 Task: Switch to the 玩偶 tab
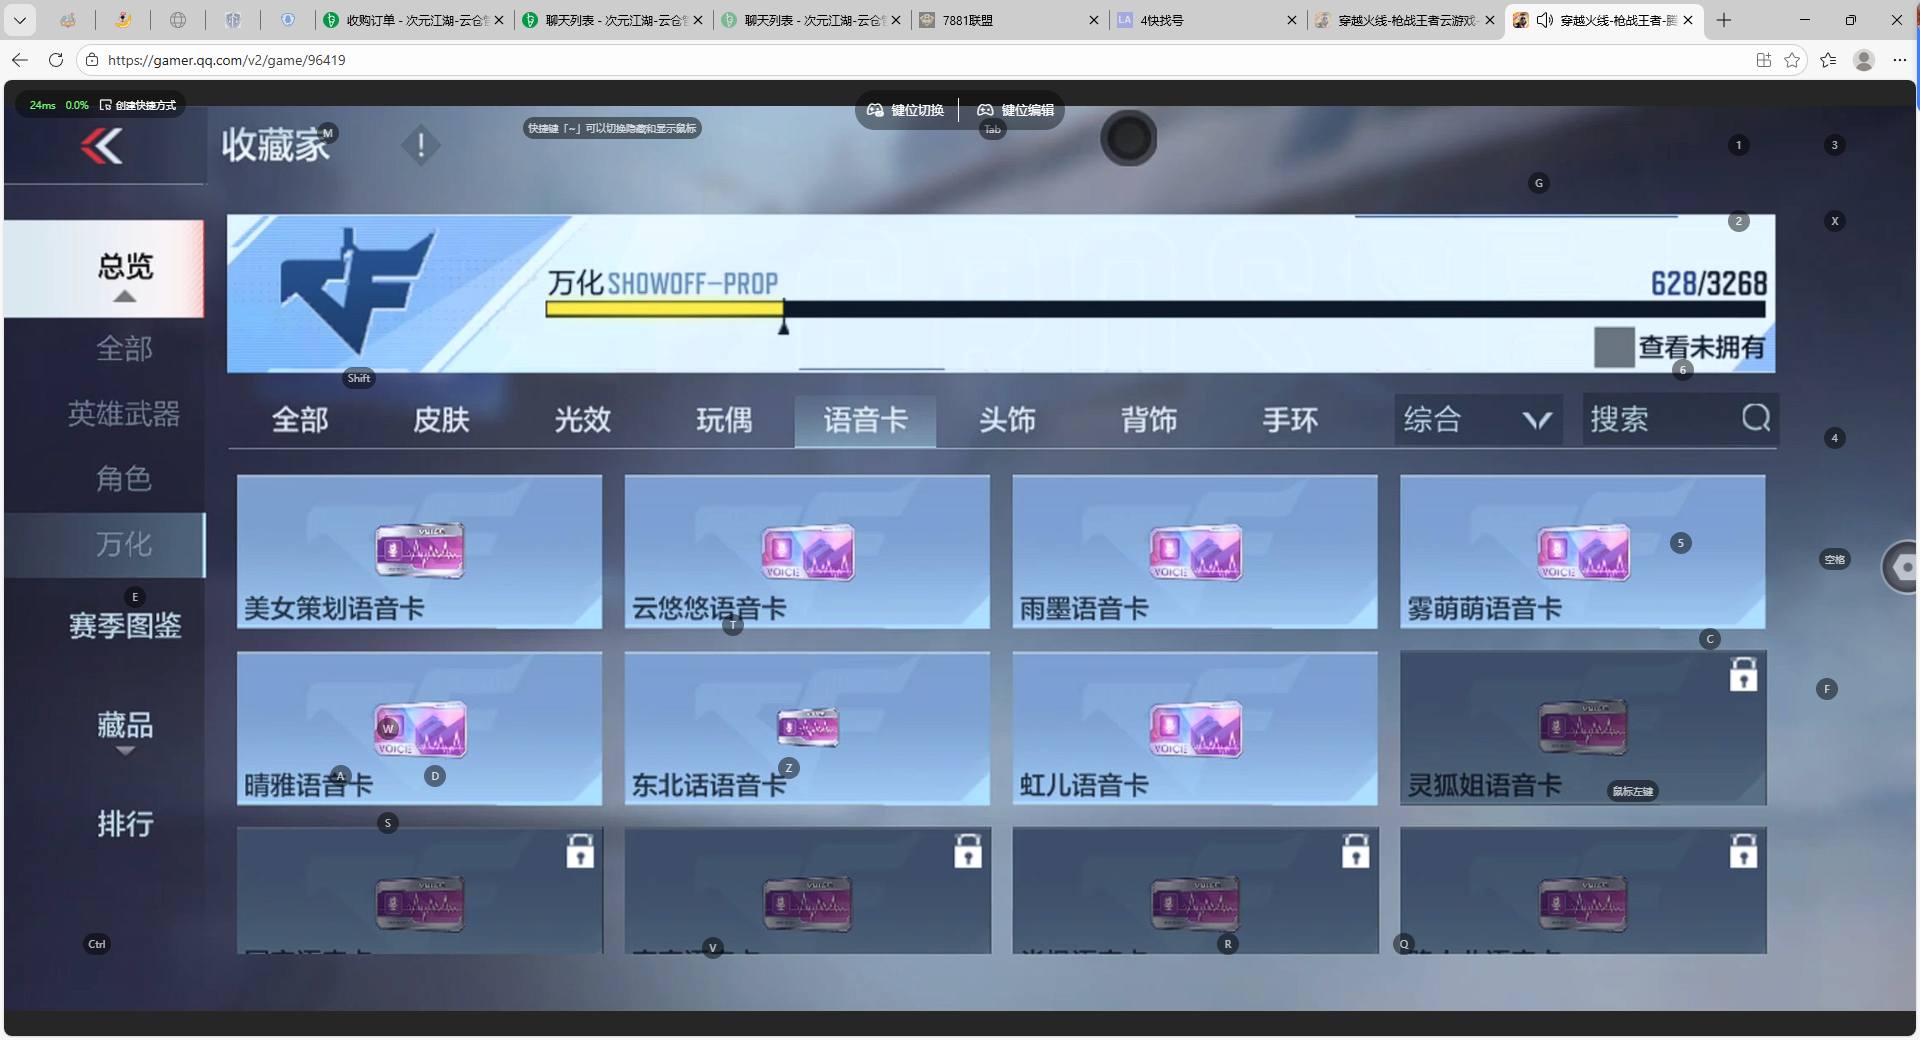click(724, 420)
